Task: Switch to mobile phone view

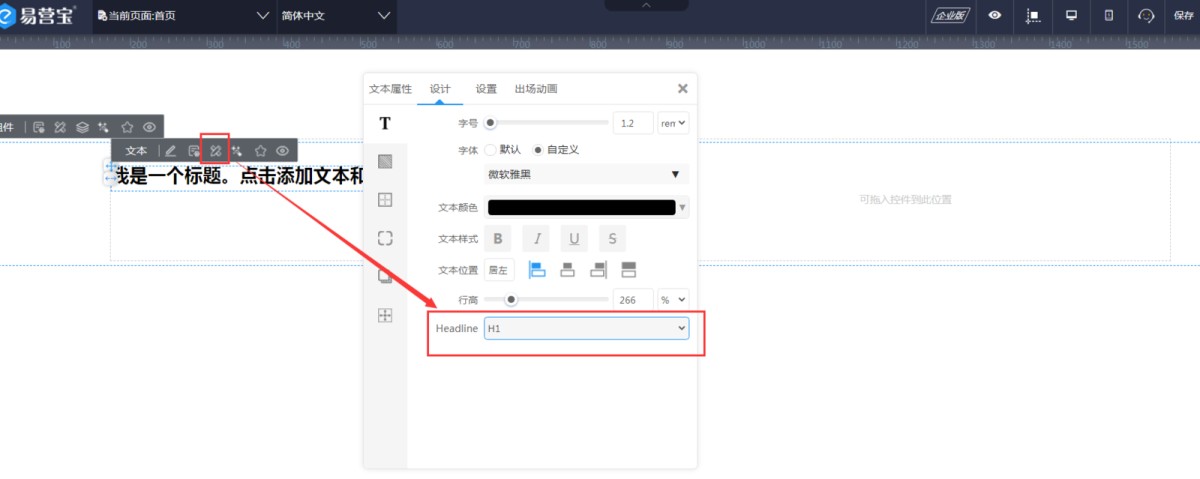Action: 1108,16
